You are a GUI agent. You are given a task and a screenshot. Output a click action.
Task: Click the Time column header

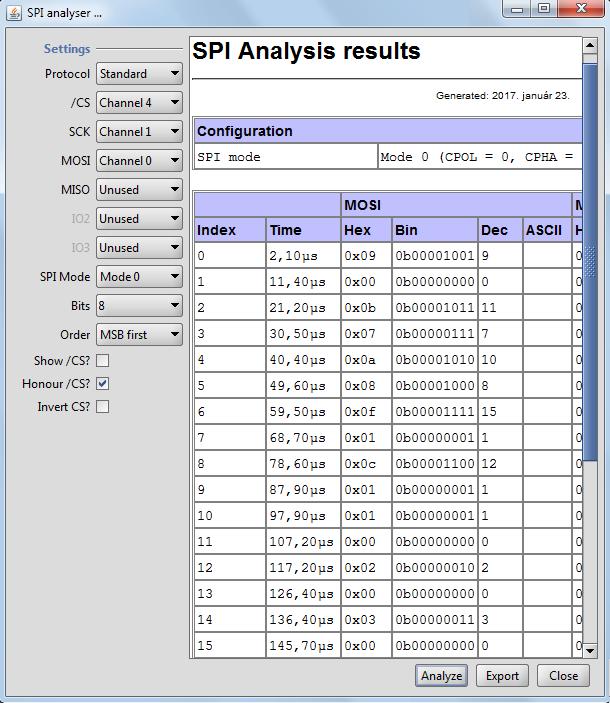click(x=303, y=230)
